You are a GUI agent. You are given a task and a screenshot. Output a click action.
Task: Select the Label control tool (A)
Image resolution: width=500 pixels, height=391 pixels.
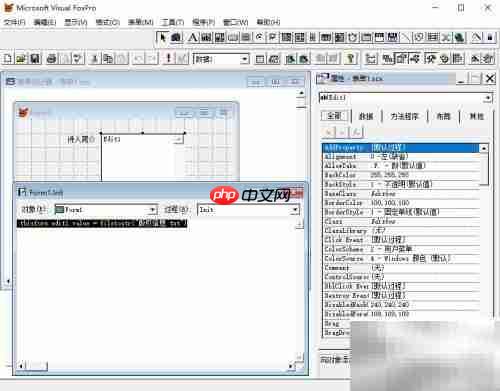193,37
